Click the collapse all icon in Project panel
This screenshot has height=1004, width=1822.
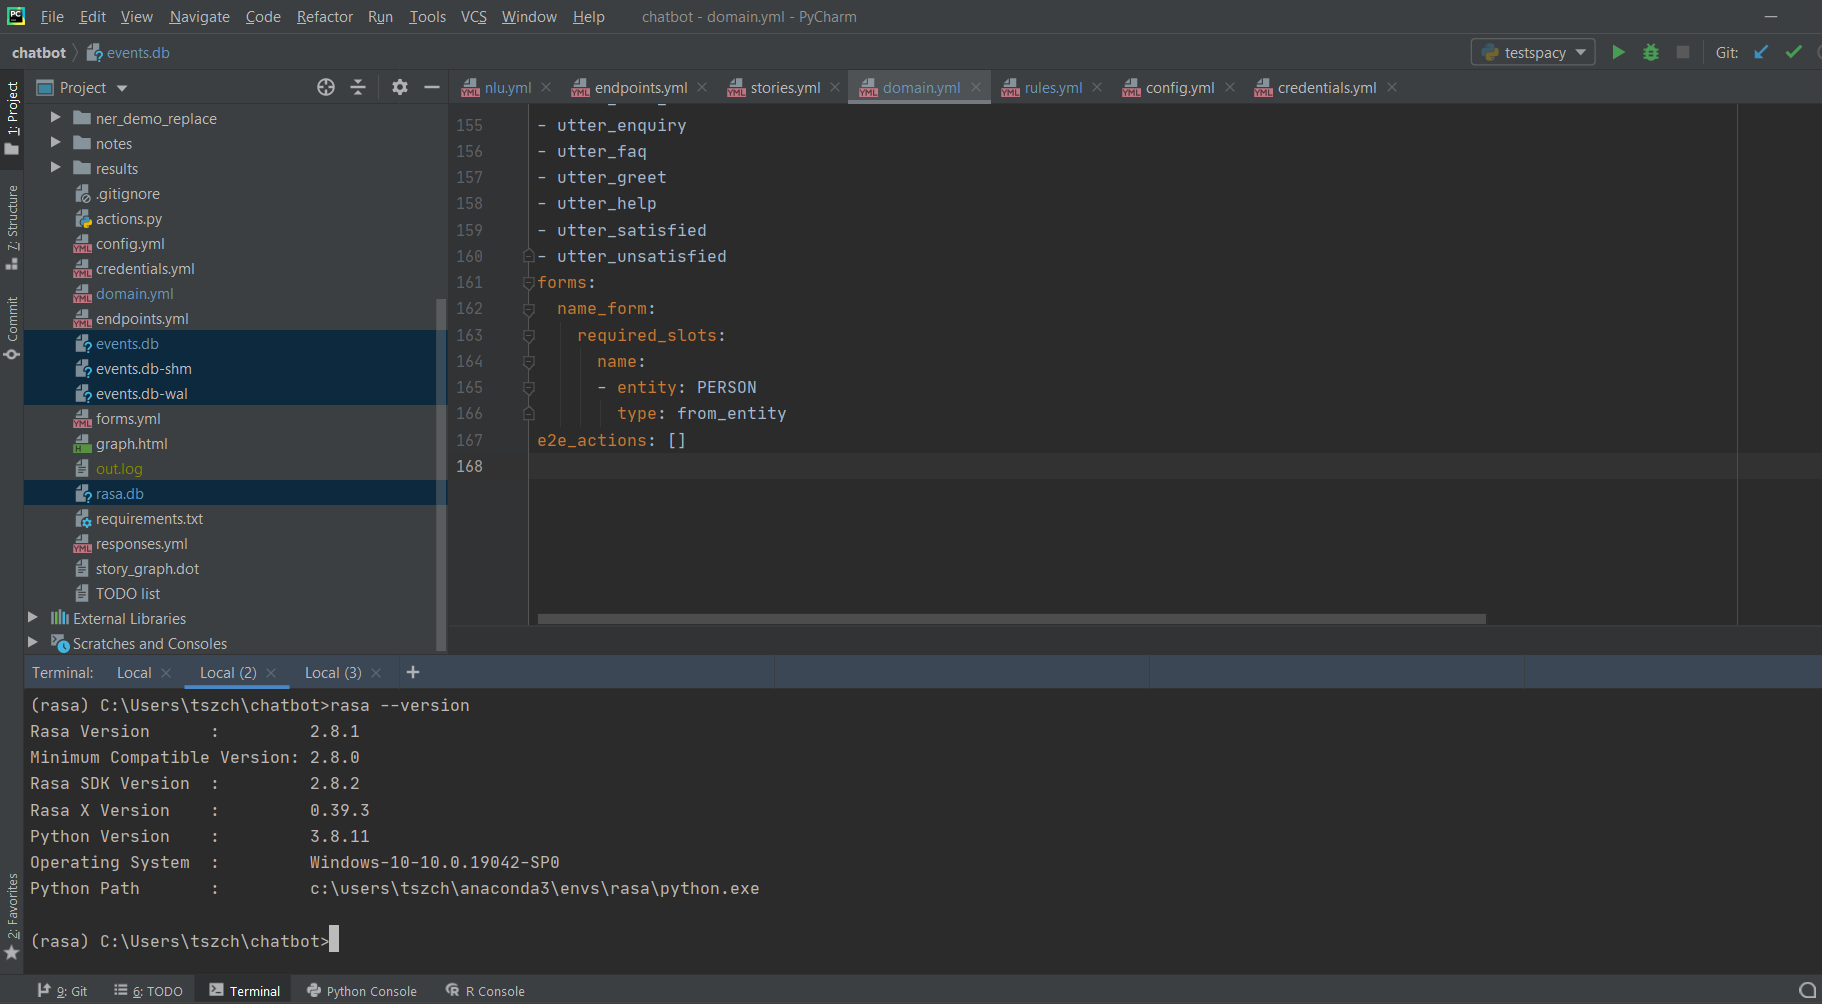click(358, 87)
